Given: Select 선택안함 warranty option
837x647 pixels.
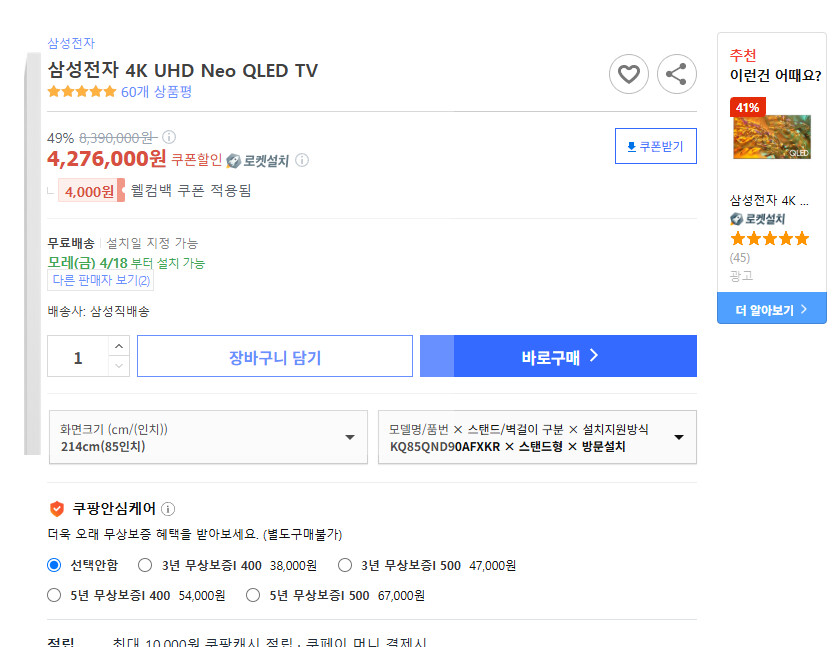Looking at the screenshot, I should tap(54, 565).
